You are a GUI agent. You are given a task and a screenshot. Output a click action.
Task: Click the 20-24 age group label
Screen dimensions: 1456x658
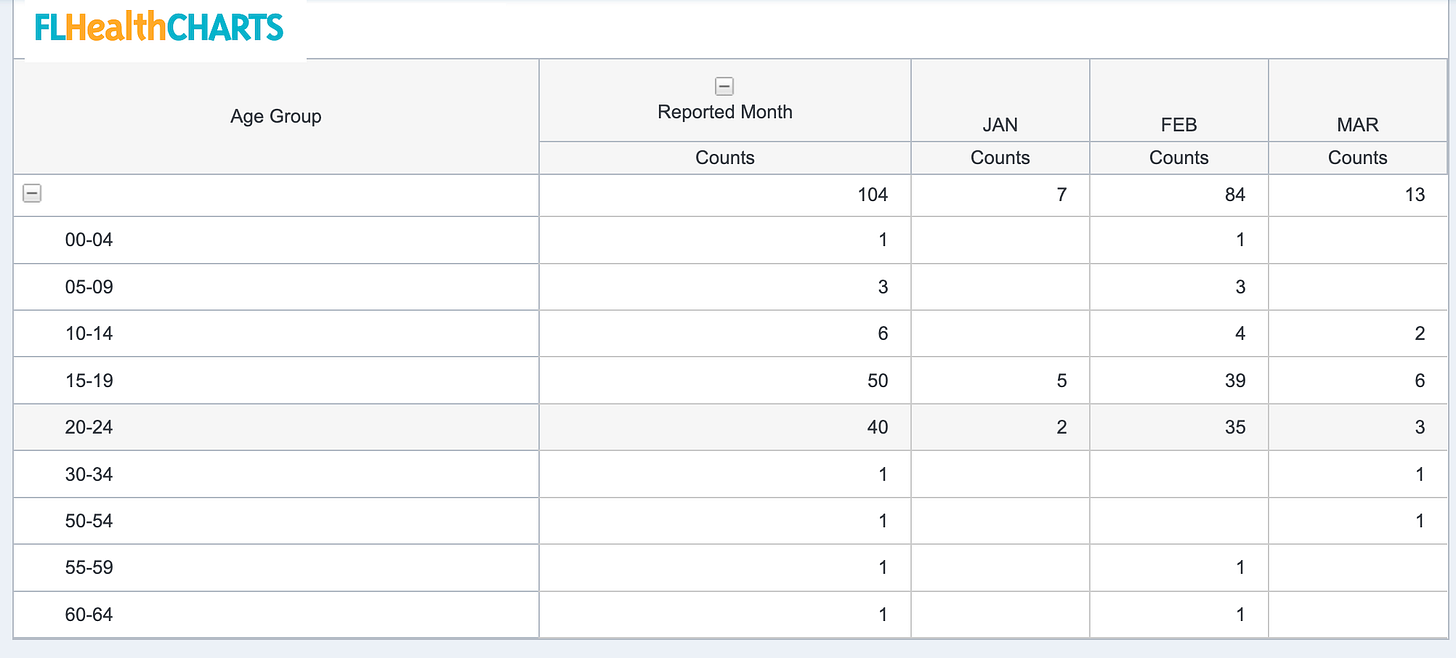(x=91, y=427)
